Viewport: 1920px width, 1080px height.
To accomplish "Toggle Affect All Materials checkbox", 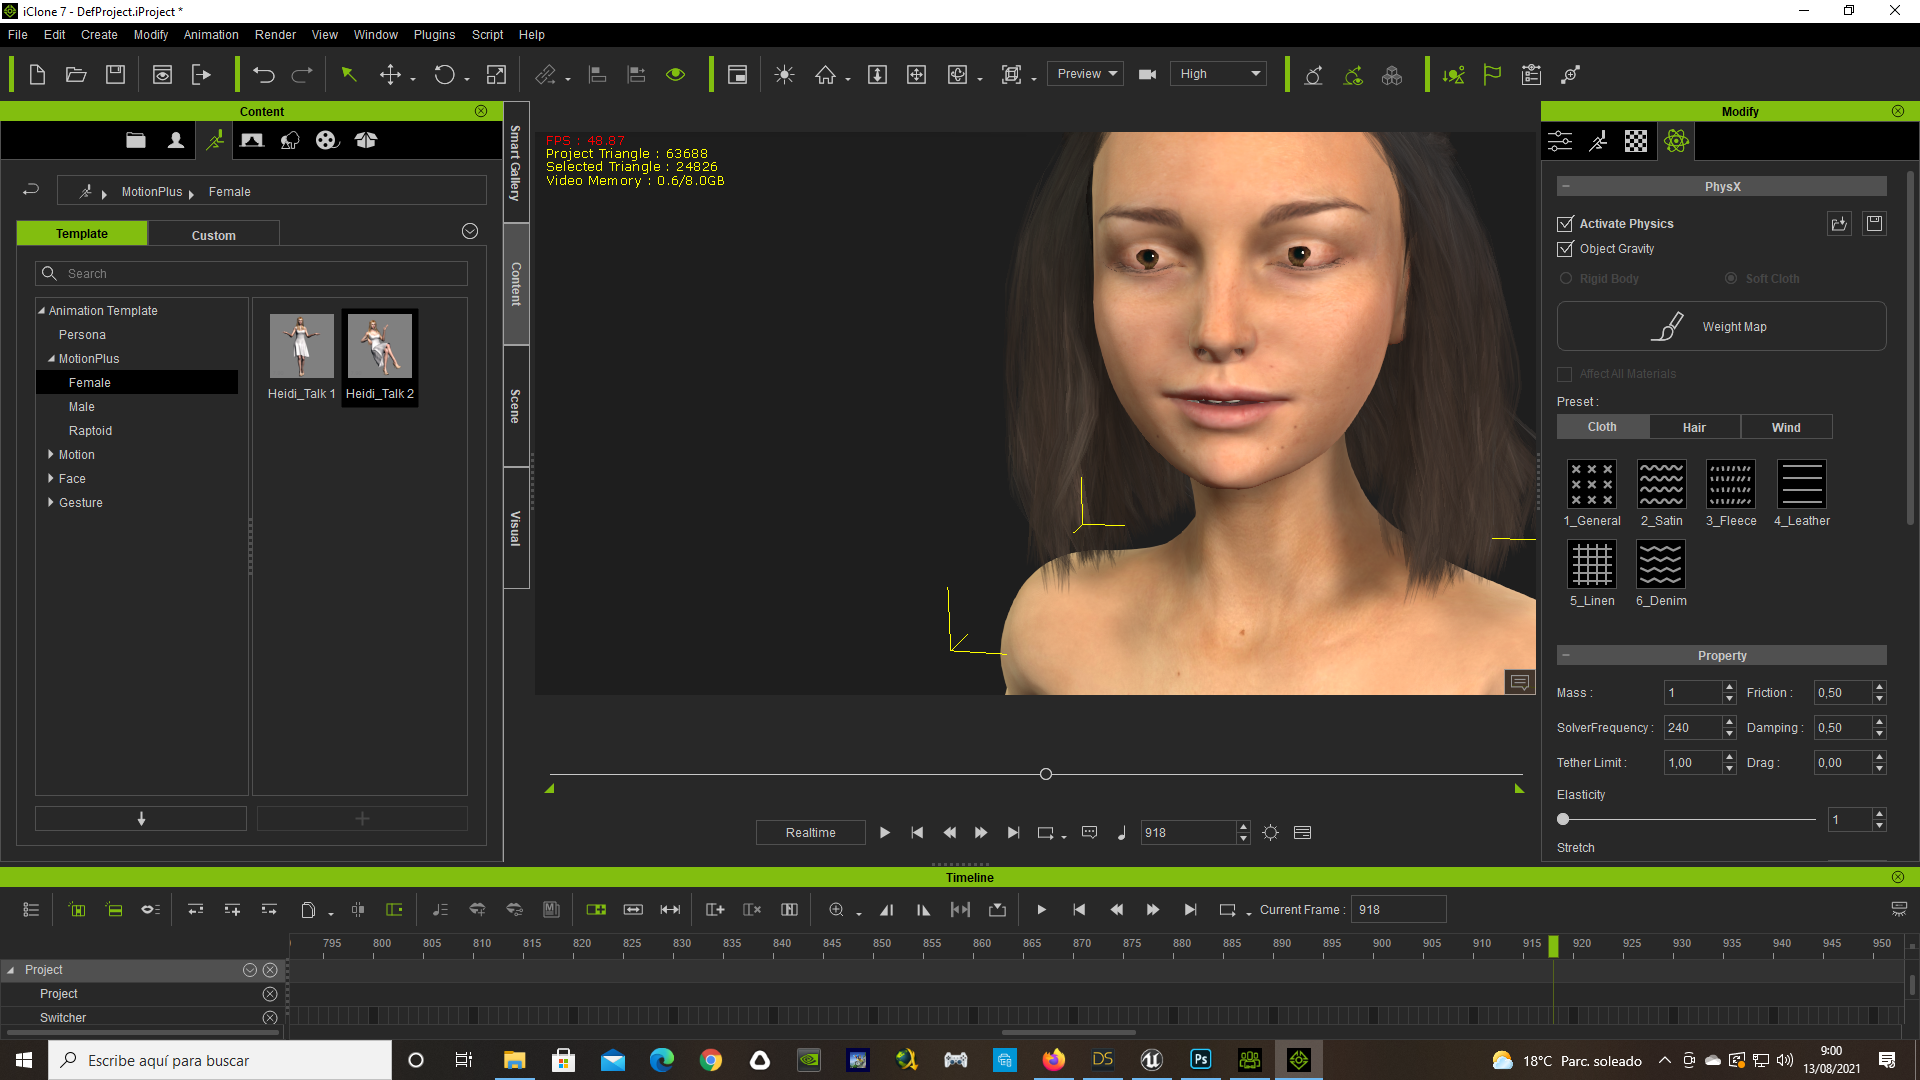I will (x=1565, y=374).
